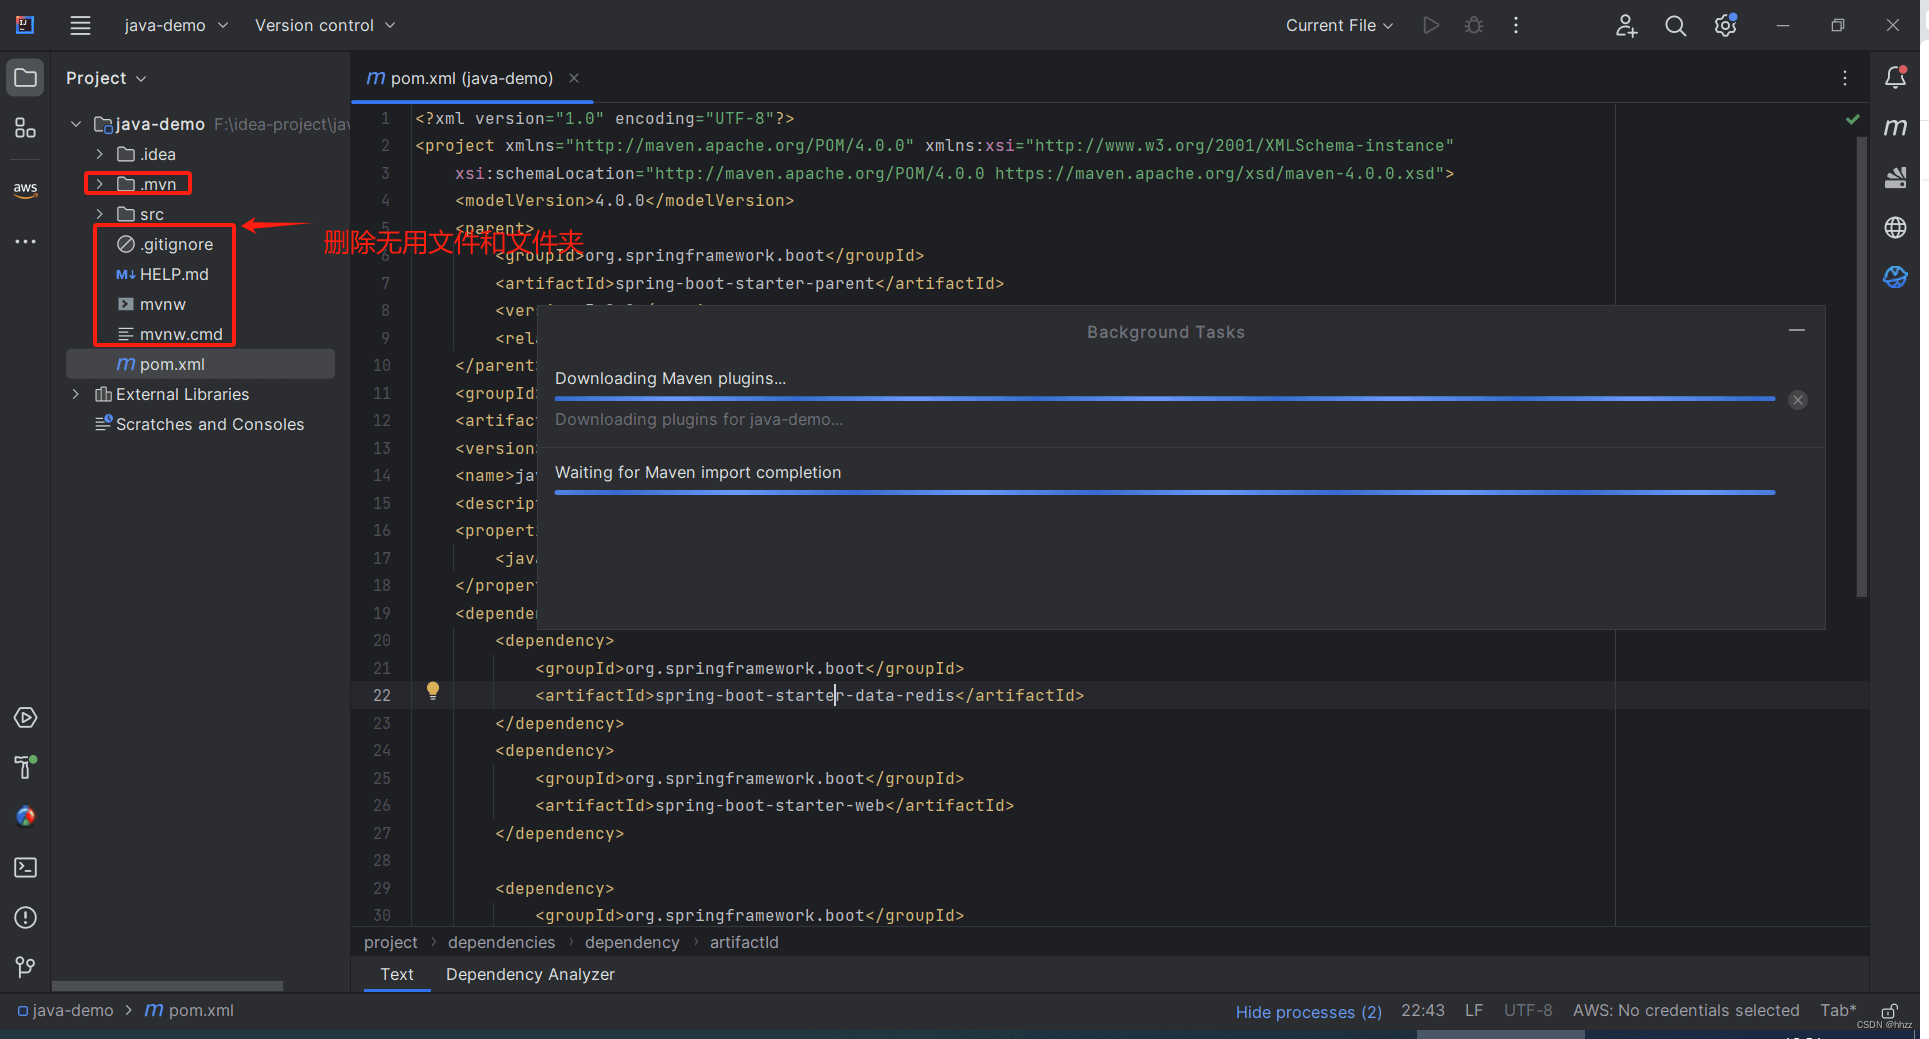Click the Downloading Maven plugins progress bar

tap(1165, 399)
